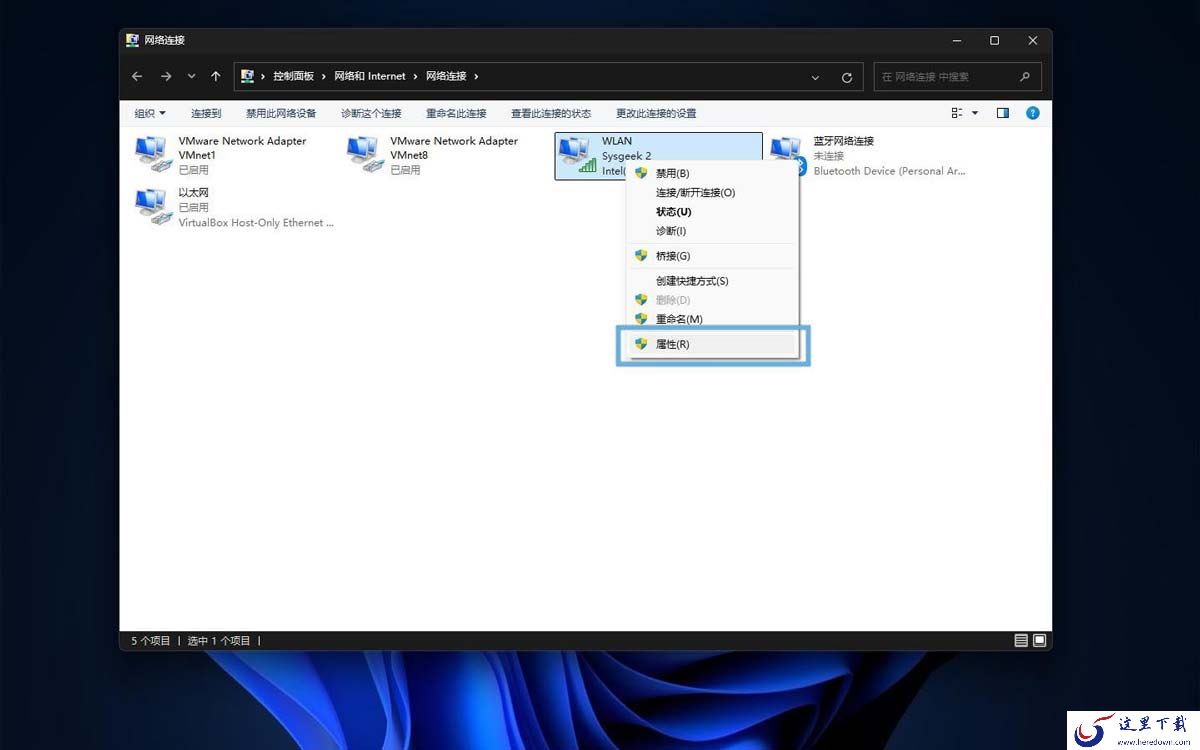The width and height of the screenshot is (1200, 750).
Task: Choose 桥接(G) from context menu
Action: point(712,256)
